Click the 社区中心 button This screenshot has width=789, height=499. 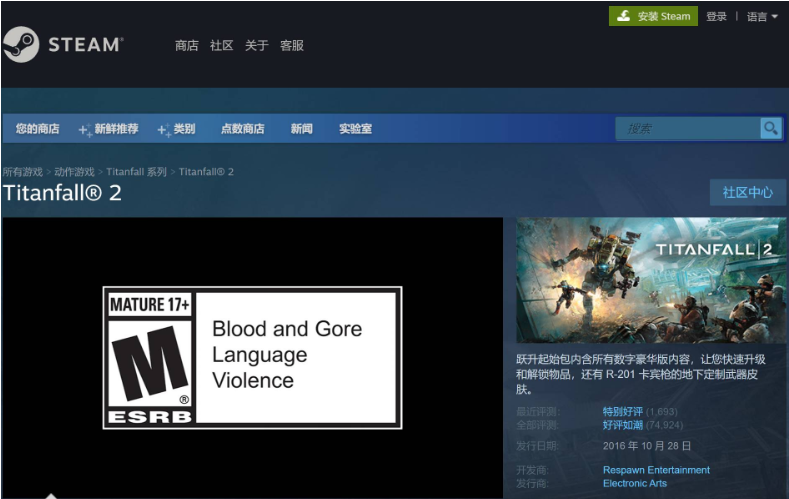pyautogui.click(x=747, y=192)
